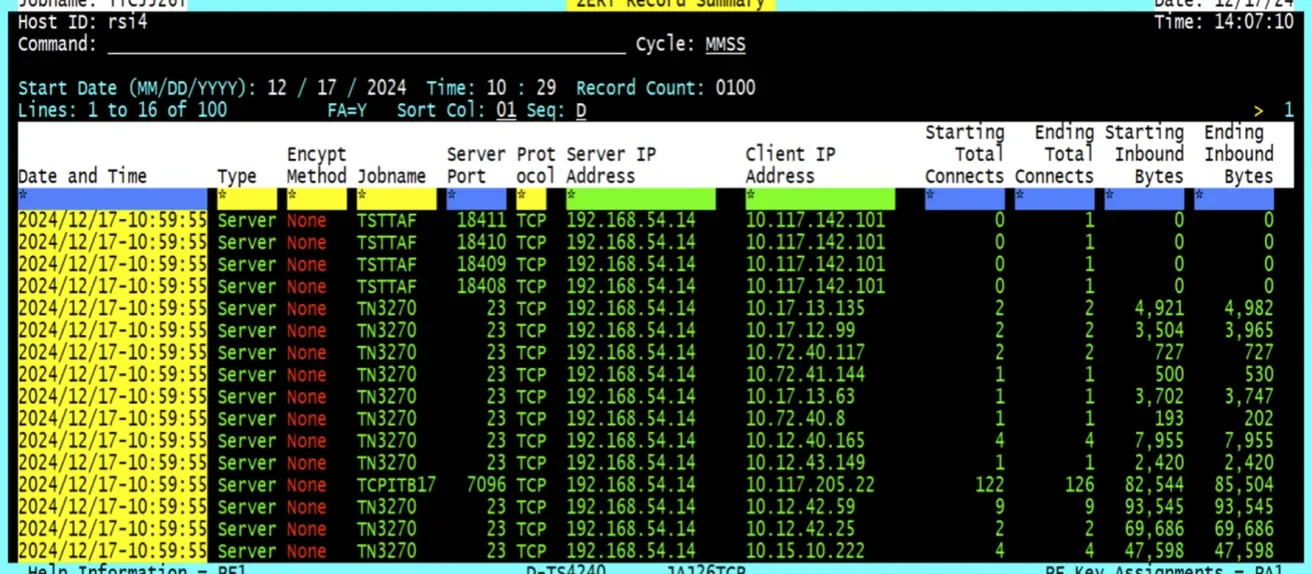Click the Time hour field 10
The image size is (1312, 574).
497,88
